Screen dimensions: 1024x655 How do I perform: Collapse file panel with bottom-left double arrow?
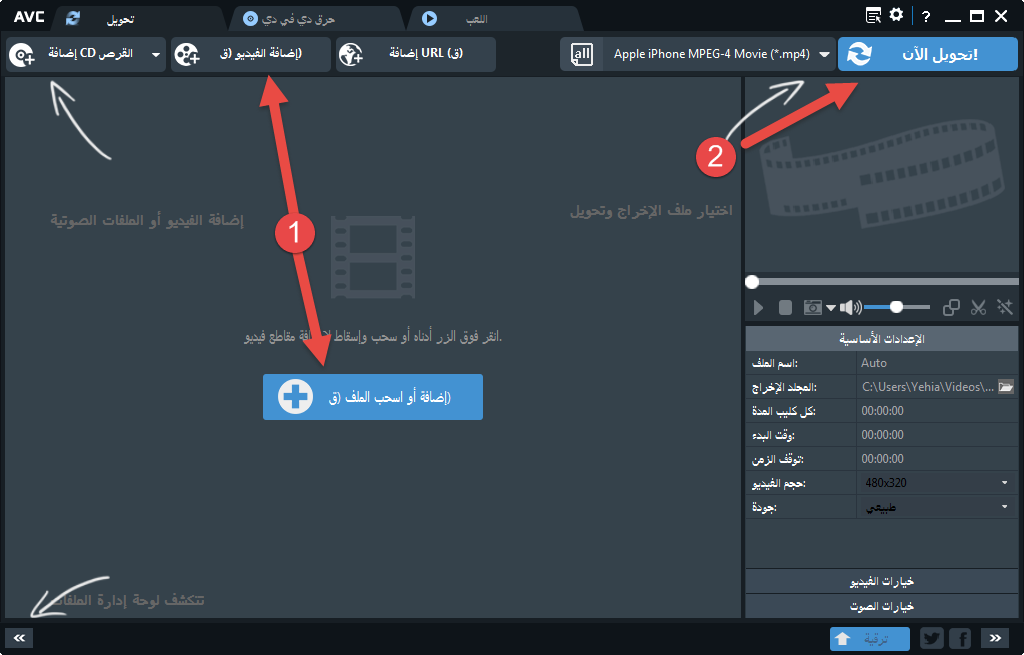pyautogui.click(x=19, y=638)
